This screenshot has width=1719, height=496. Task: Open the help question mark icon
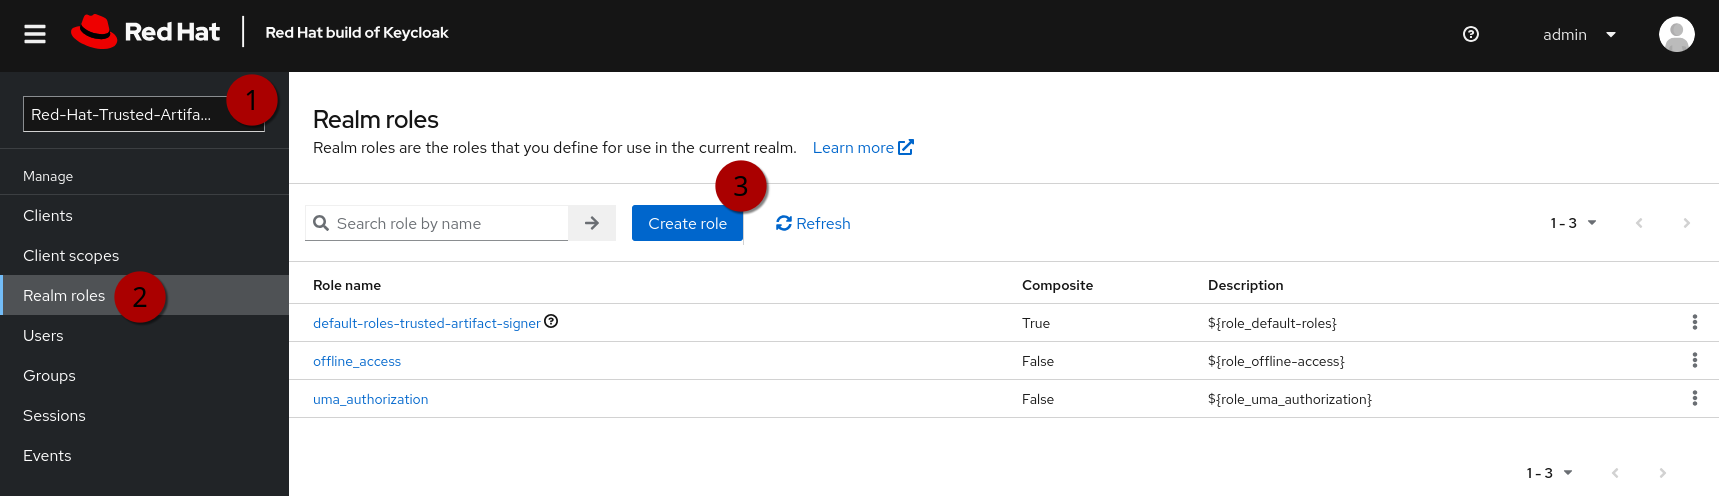(x=1470, y=34)
